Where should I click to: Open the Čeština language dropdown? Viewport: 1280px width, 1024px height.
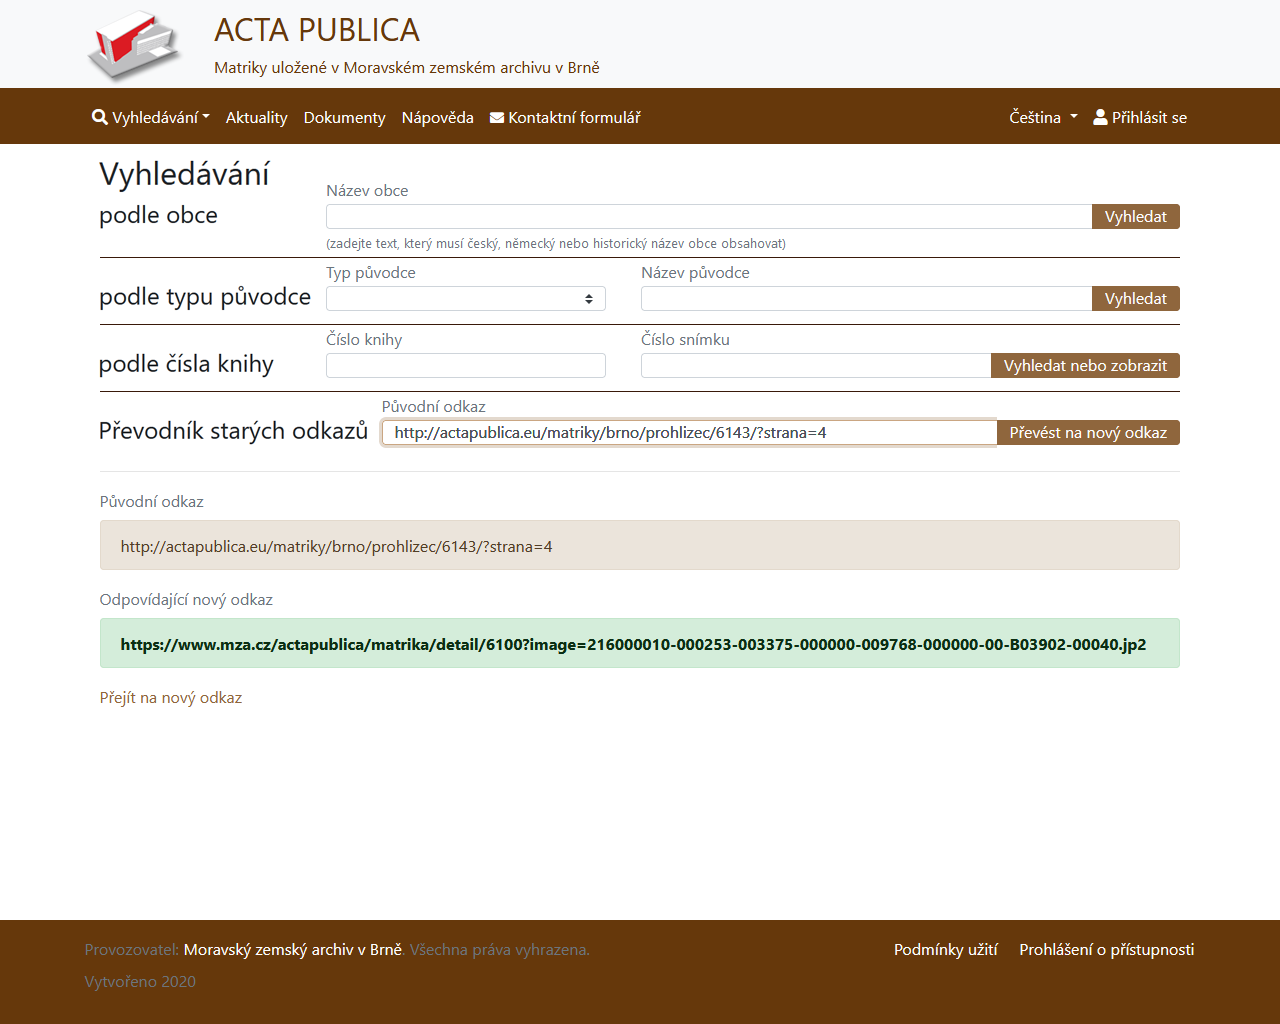point(1043,117)
